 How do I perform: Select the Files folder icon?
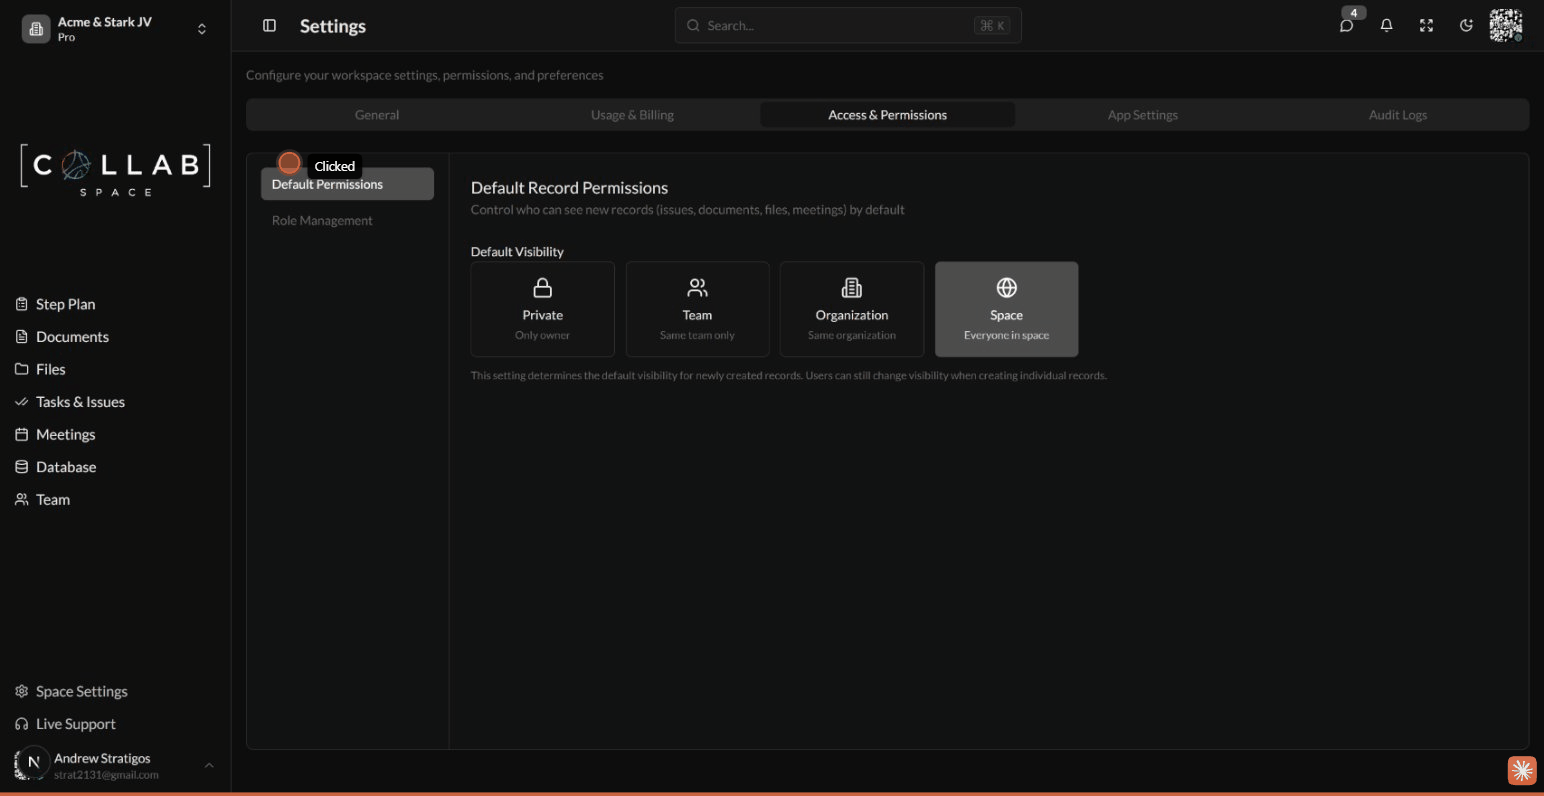click(23, 369)
